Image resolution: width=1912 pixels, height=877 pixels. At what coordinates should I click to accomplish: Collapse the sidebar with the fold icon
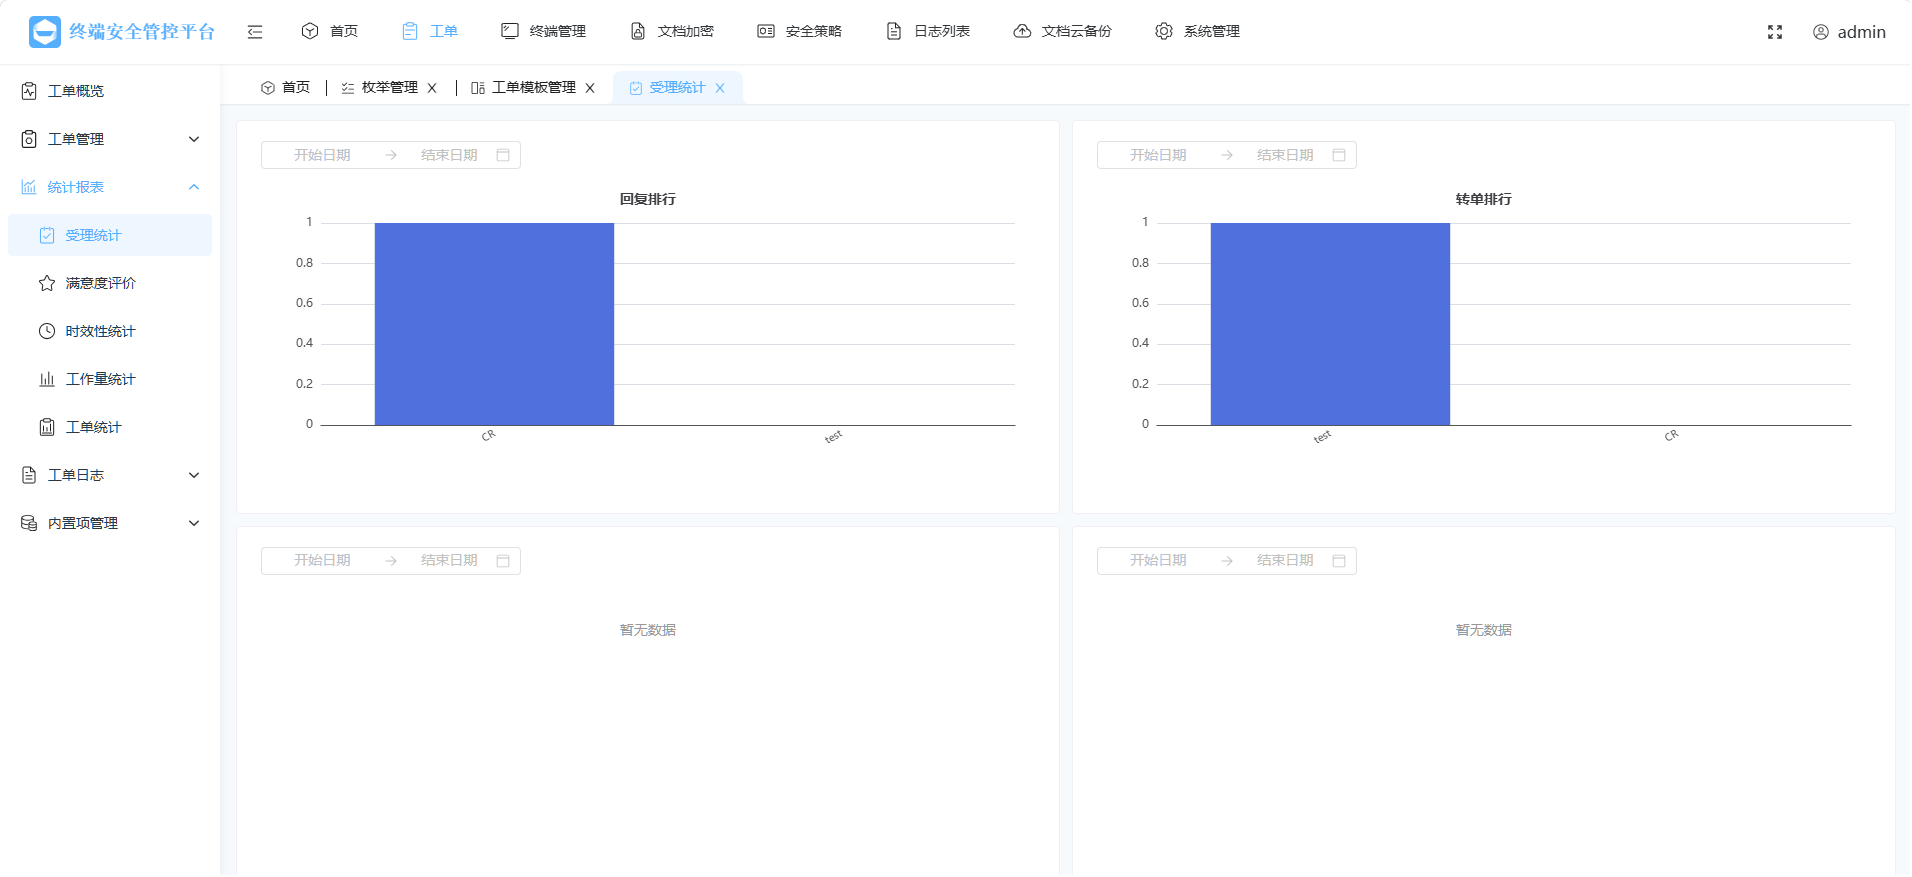pyautogui.click(x=255, y=32)
